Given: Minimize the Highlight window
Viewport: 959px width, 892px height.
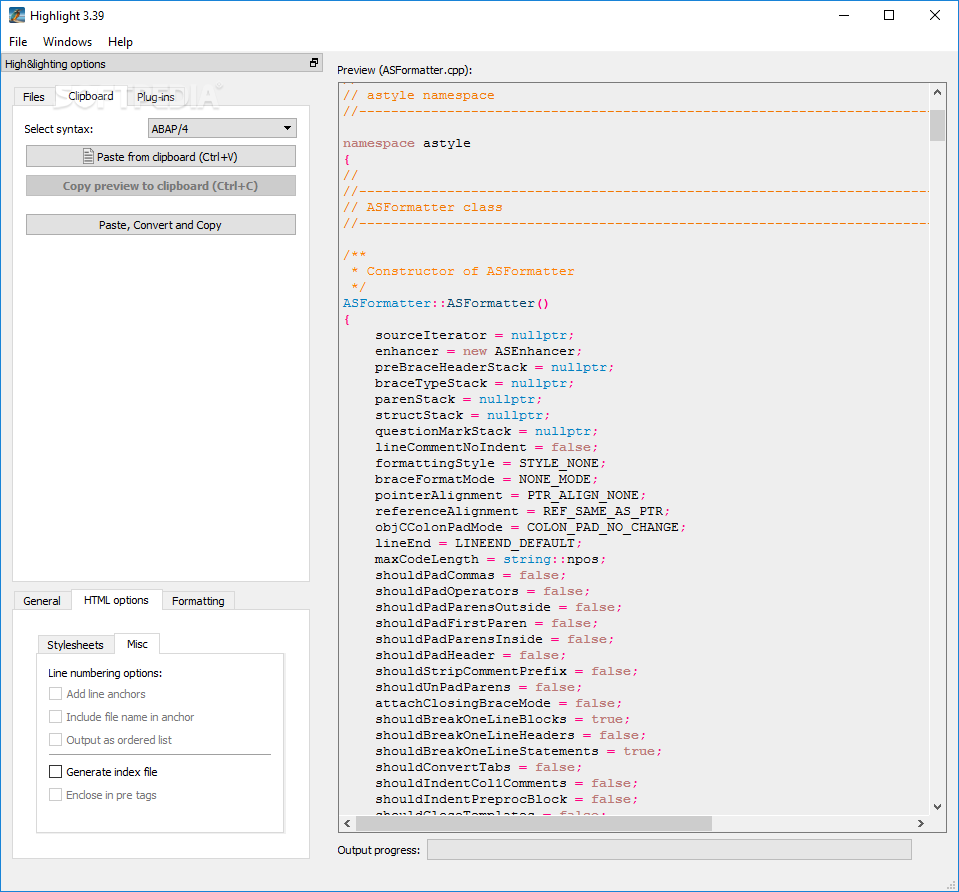Looking at the screenshot, I should [x=844, y=15].
